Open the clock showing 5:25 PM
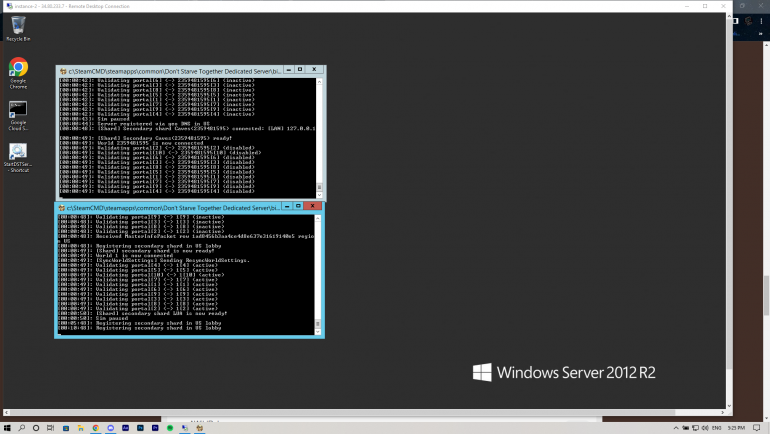The image size is (770, 434). pyautogui.click(x=736, y=428)
